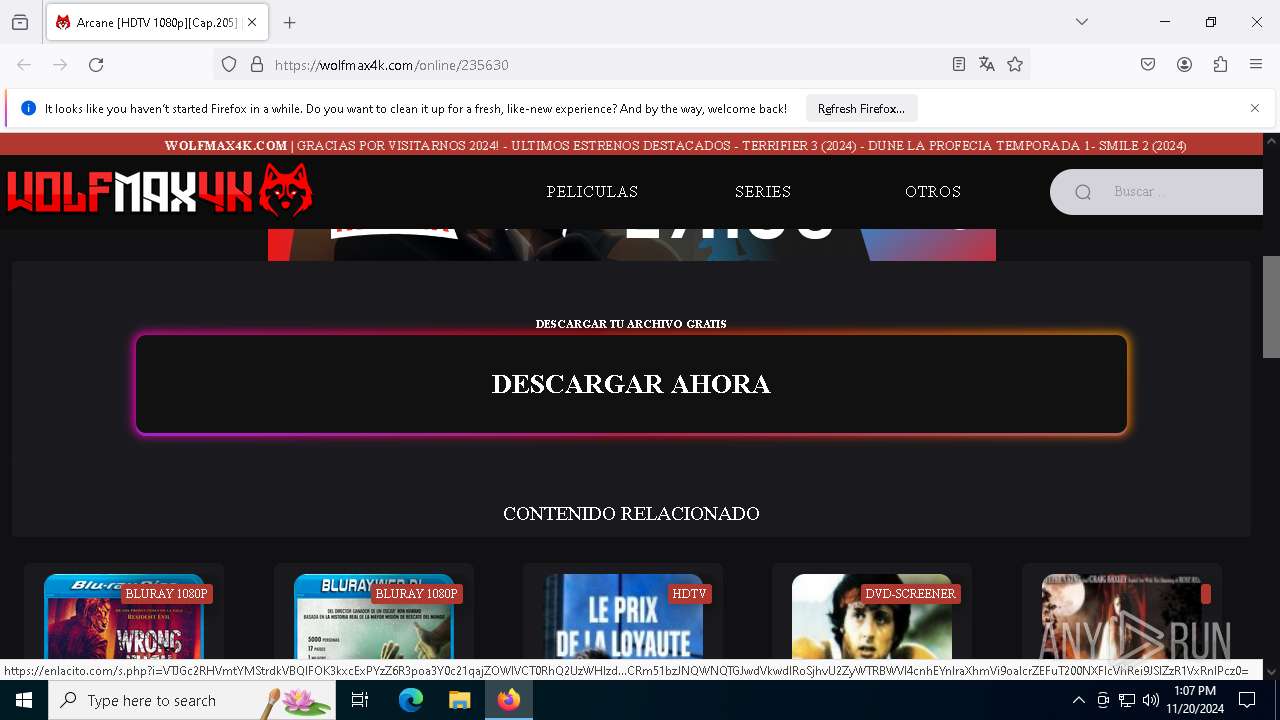Show hidden system tray icons

[x=1078, y=700]
